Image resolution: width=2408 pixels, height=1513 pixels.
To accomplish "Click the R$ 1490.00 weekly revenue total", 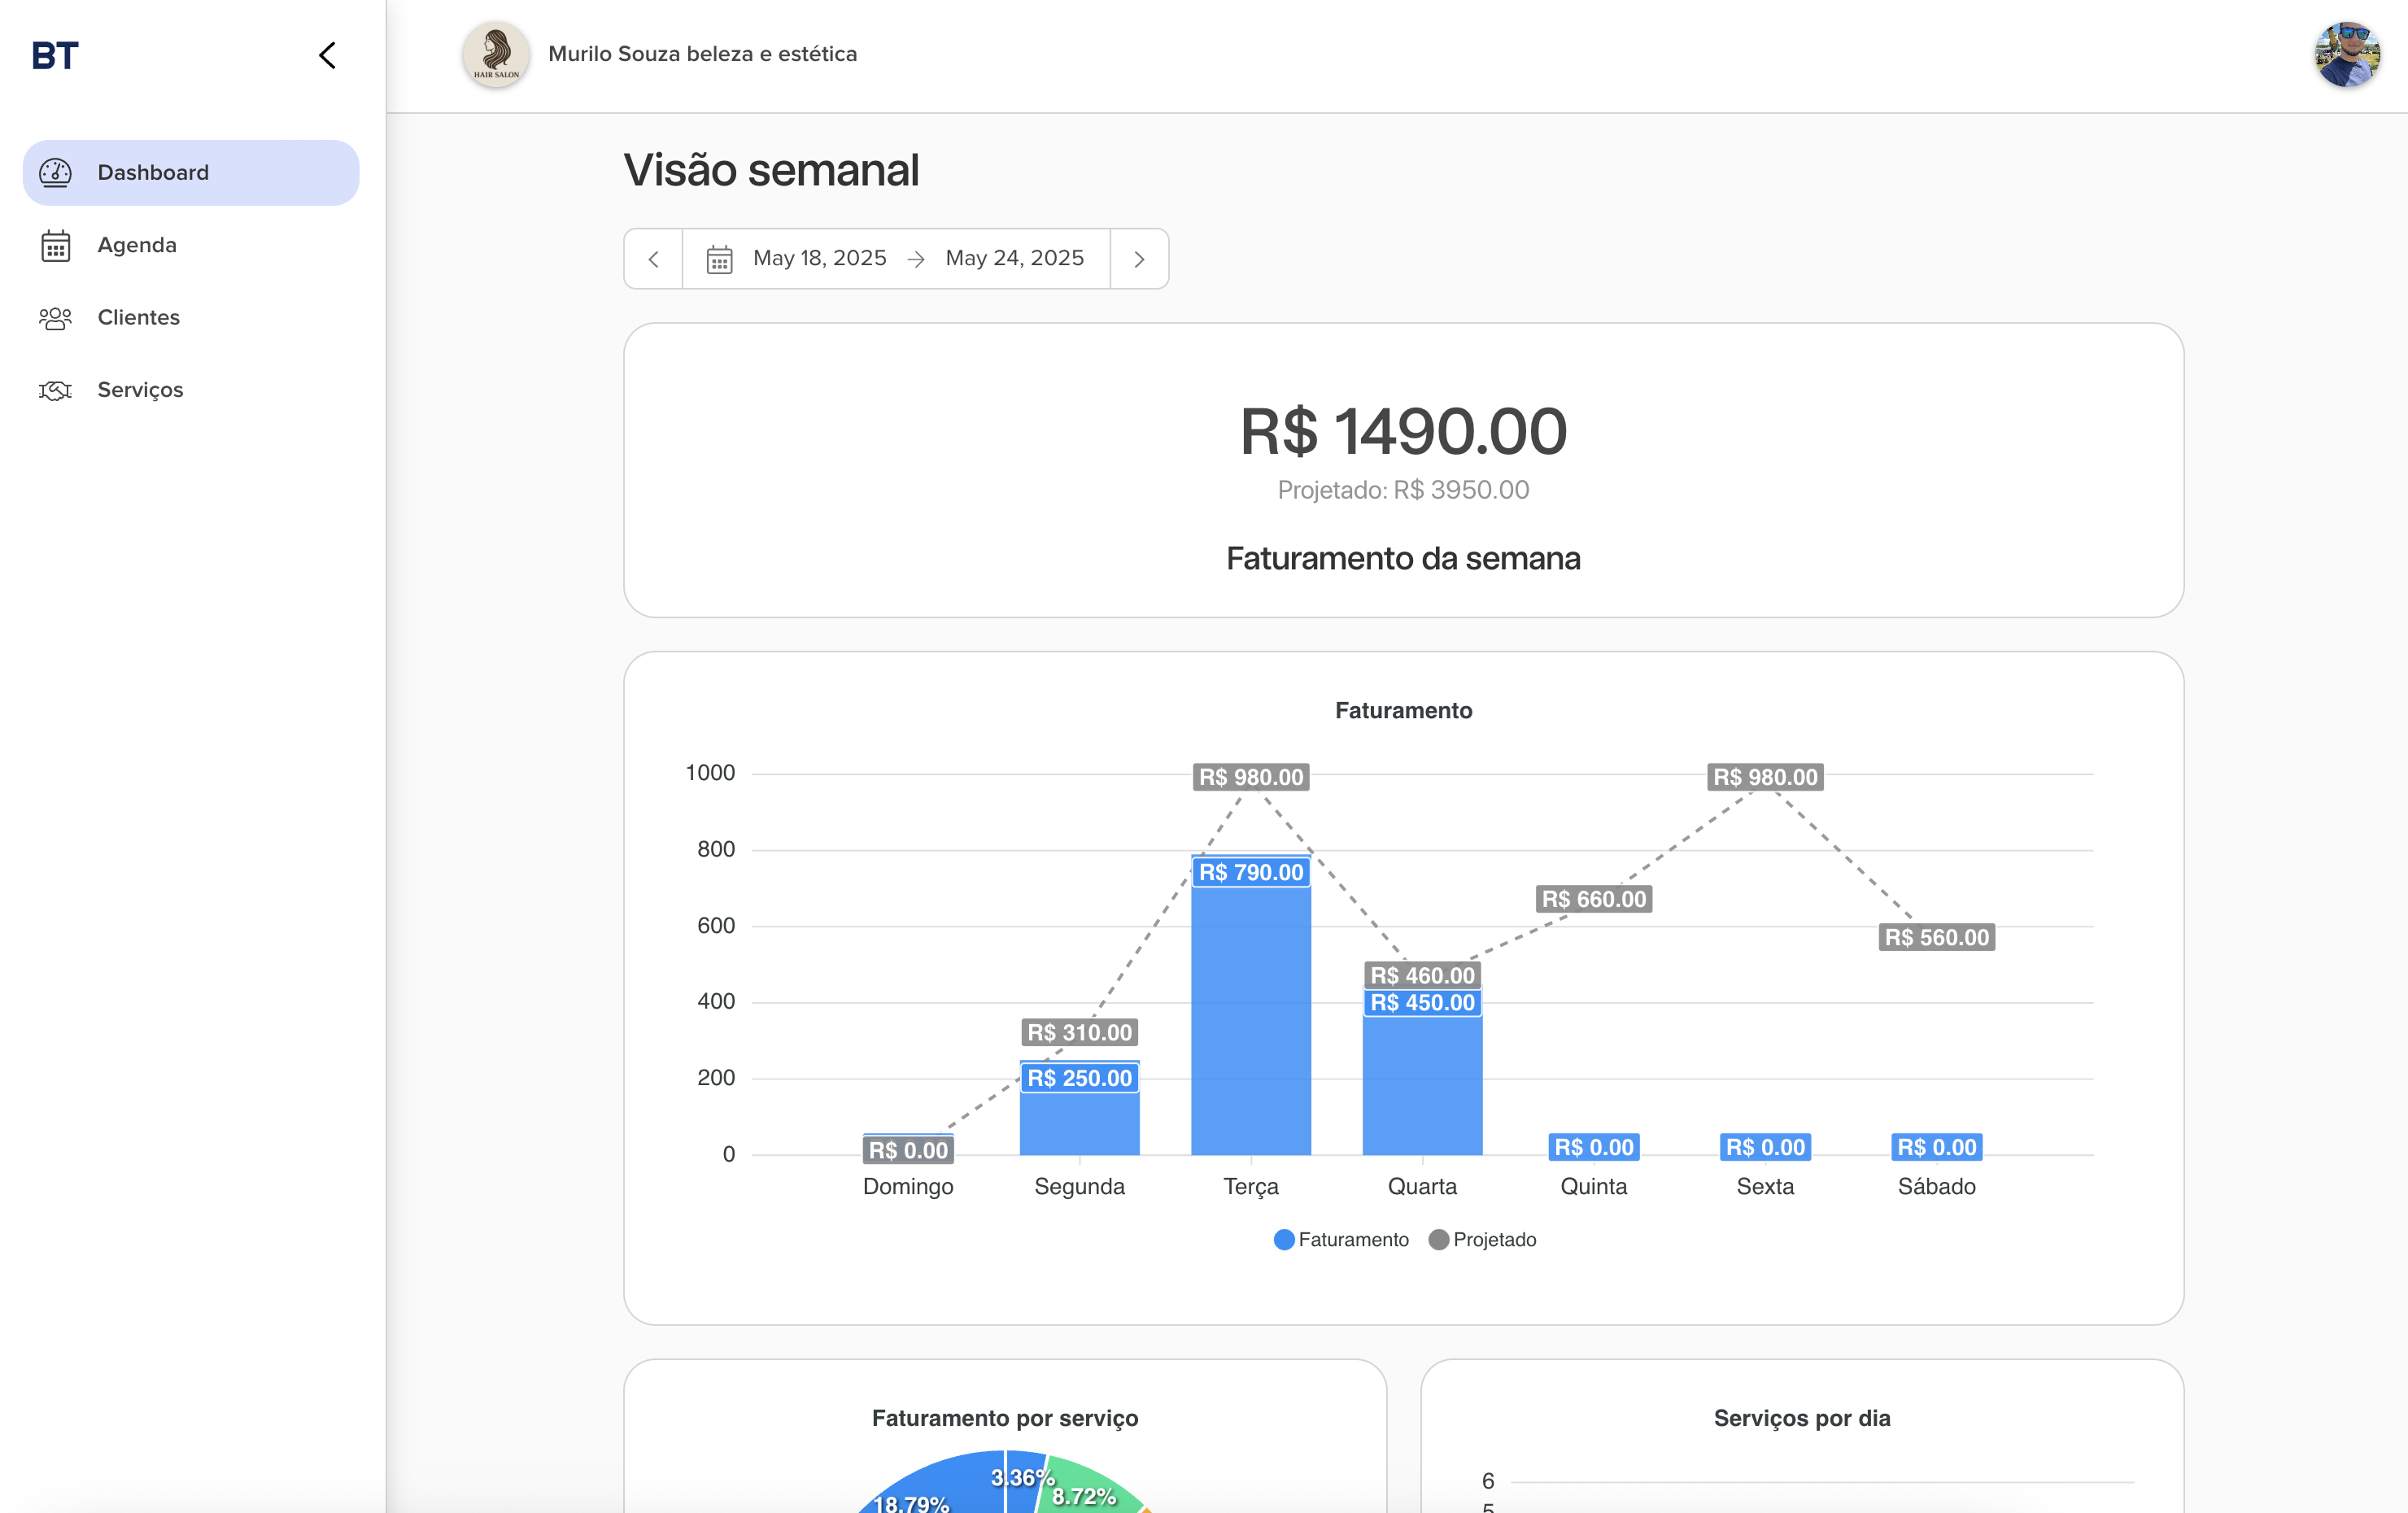I will [1403, 432].
